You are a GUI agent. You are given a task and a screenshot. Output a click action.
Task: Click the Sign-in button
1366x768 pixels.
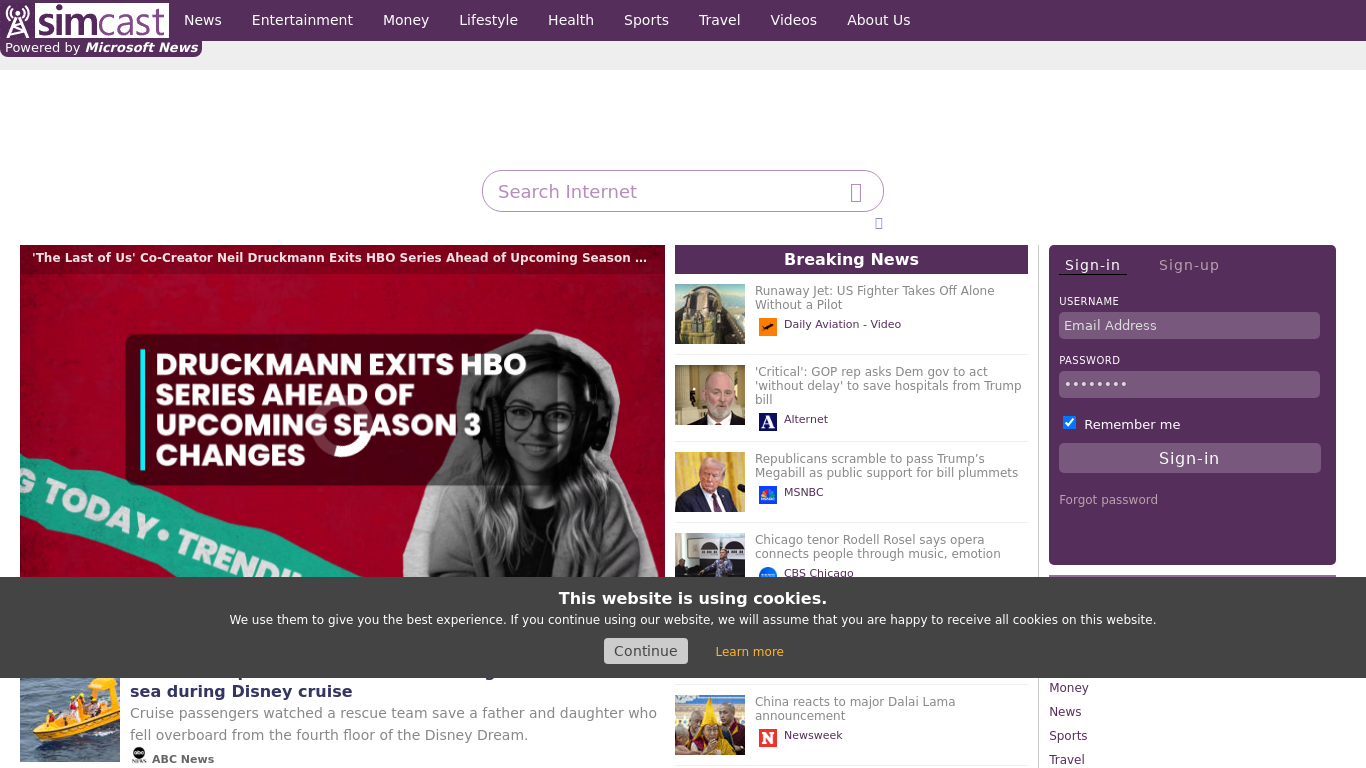1189,458
